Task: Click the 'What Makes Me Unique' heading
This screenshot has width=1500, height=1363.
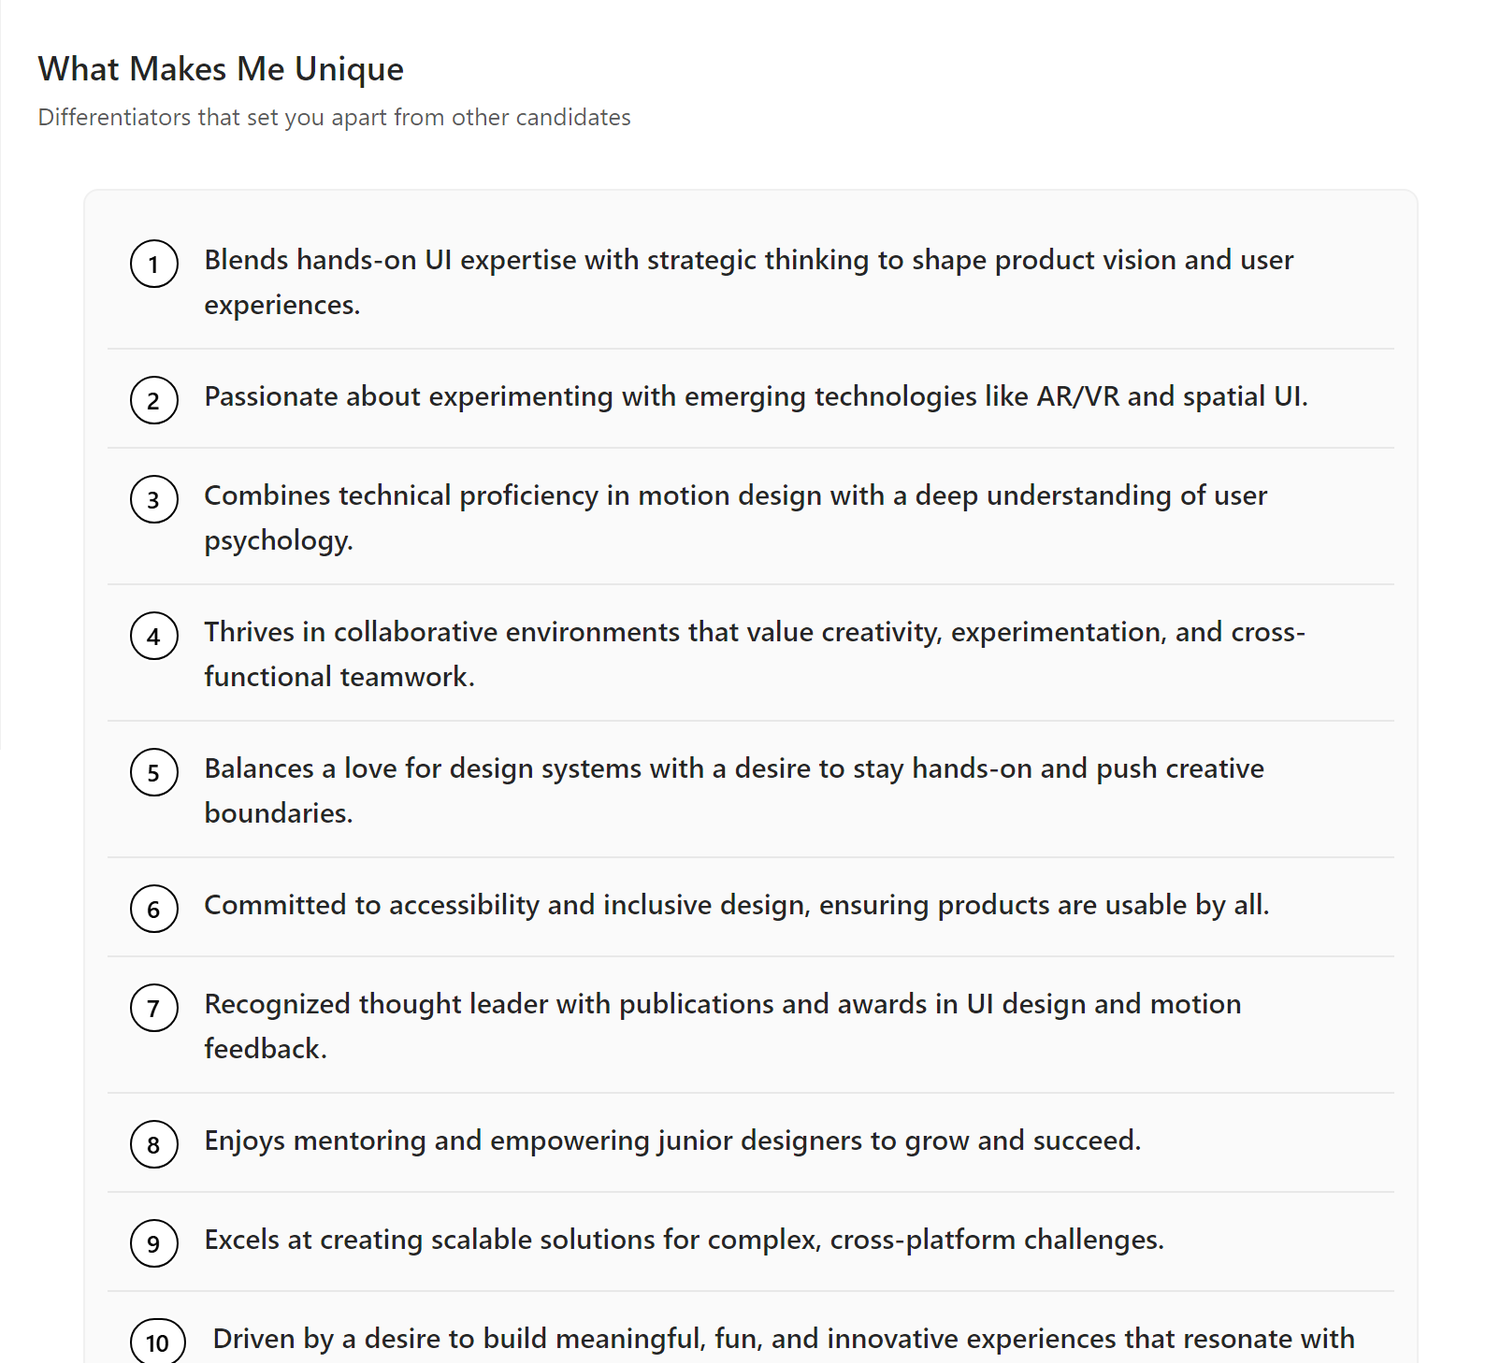Action: pyautogui.click(x=221, y=69)
